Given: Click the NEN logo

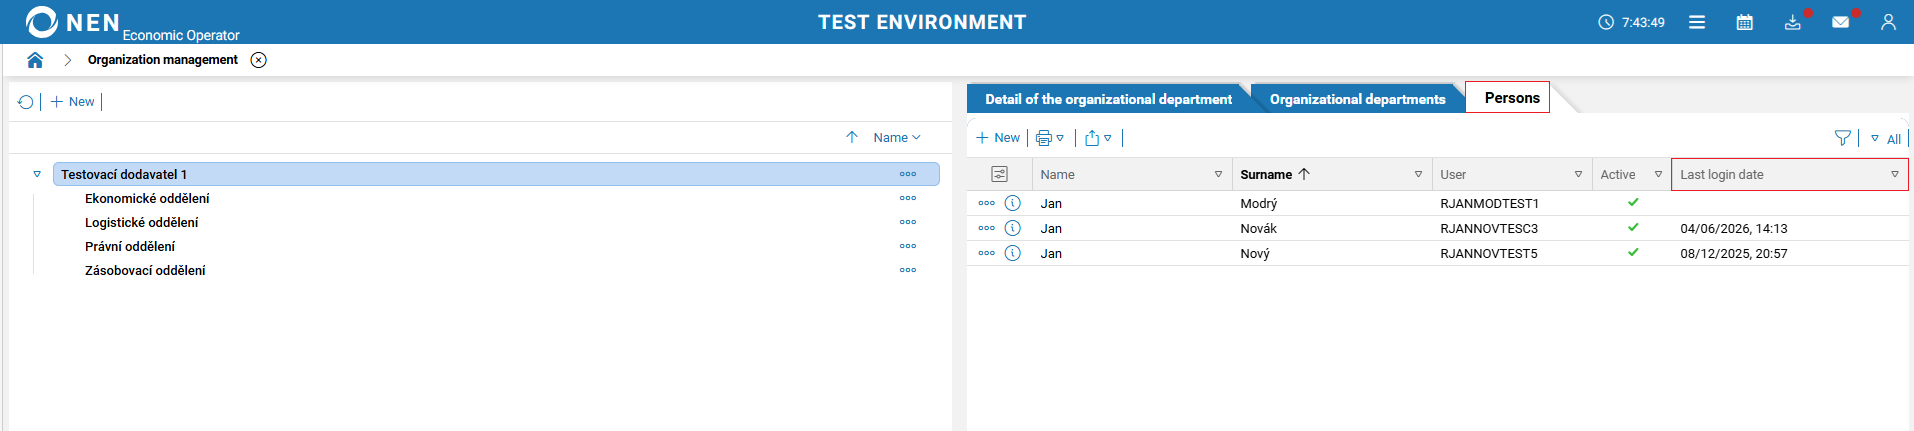Looking at the screenshot, I should (72, 22).
